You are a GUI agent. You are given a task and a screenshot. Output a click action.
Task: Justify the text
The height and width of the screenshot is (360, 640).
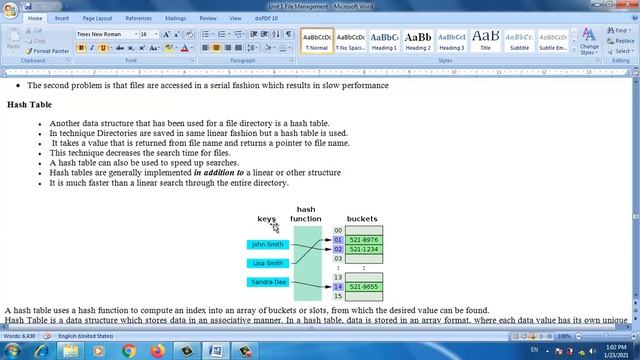pos(238,48)
